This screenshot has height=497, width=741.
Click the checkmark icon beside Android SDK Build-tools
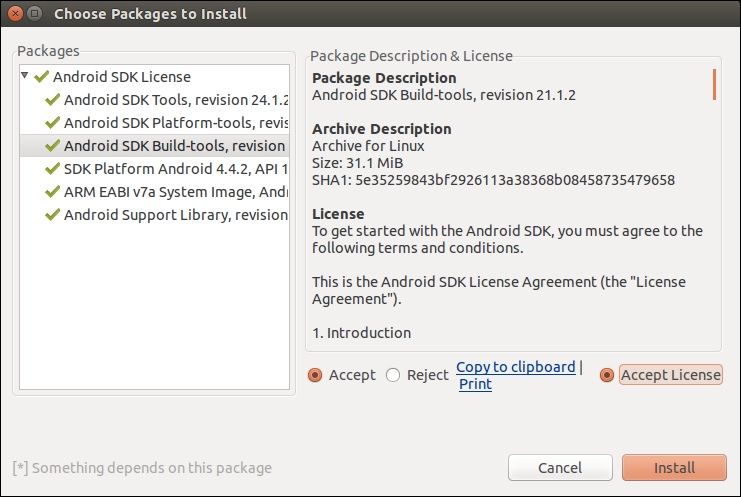point(52,146)
